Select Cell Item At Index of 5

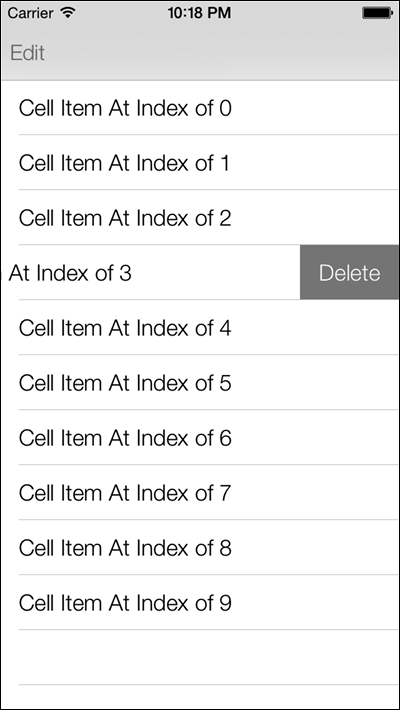[x=200, y=383]
